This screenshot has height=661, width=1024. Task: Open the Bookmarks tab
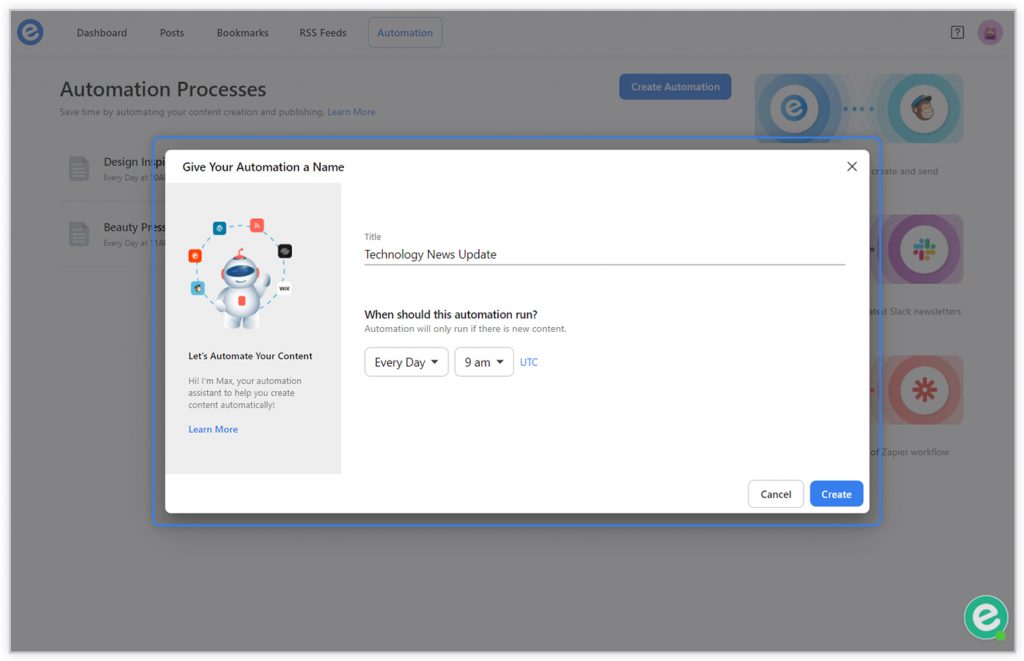point(242,33)
